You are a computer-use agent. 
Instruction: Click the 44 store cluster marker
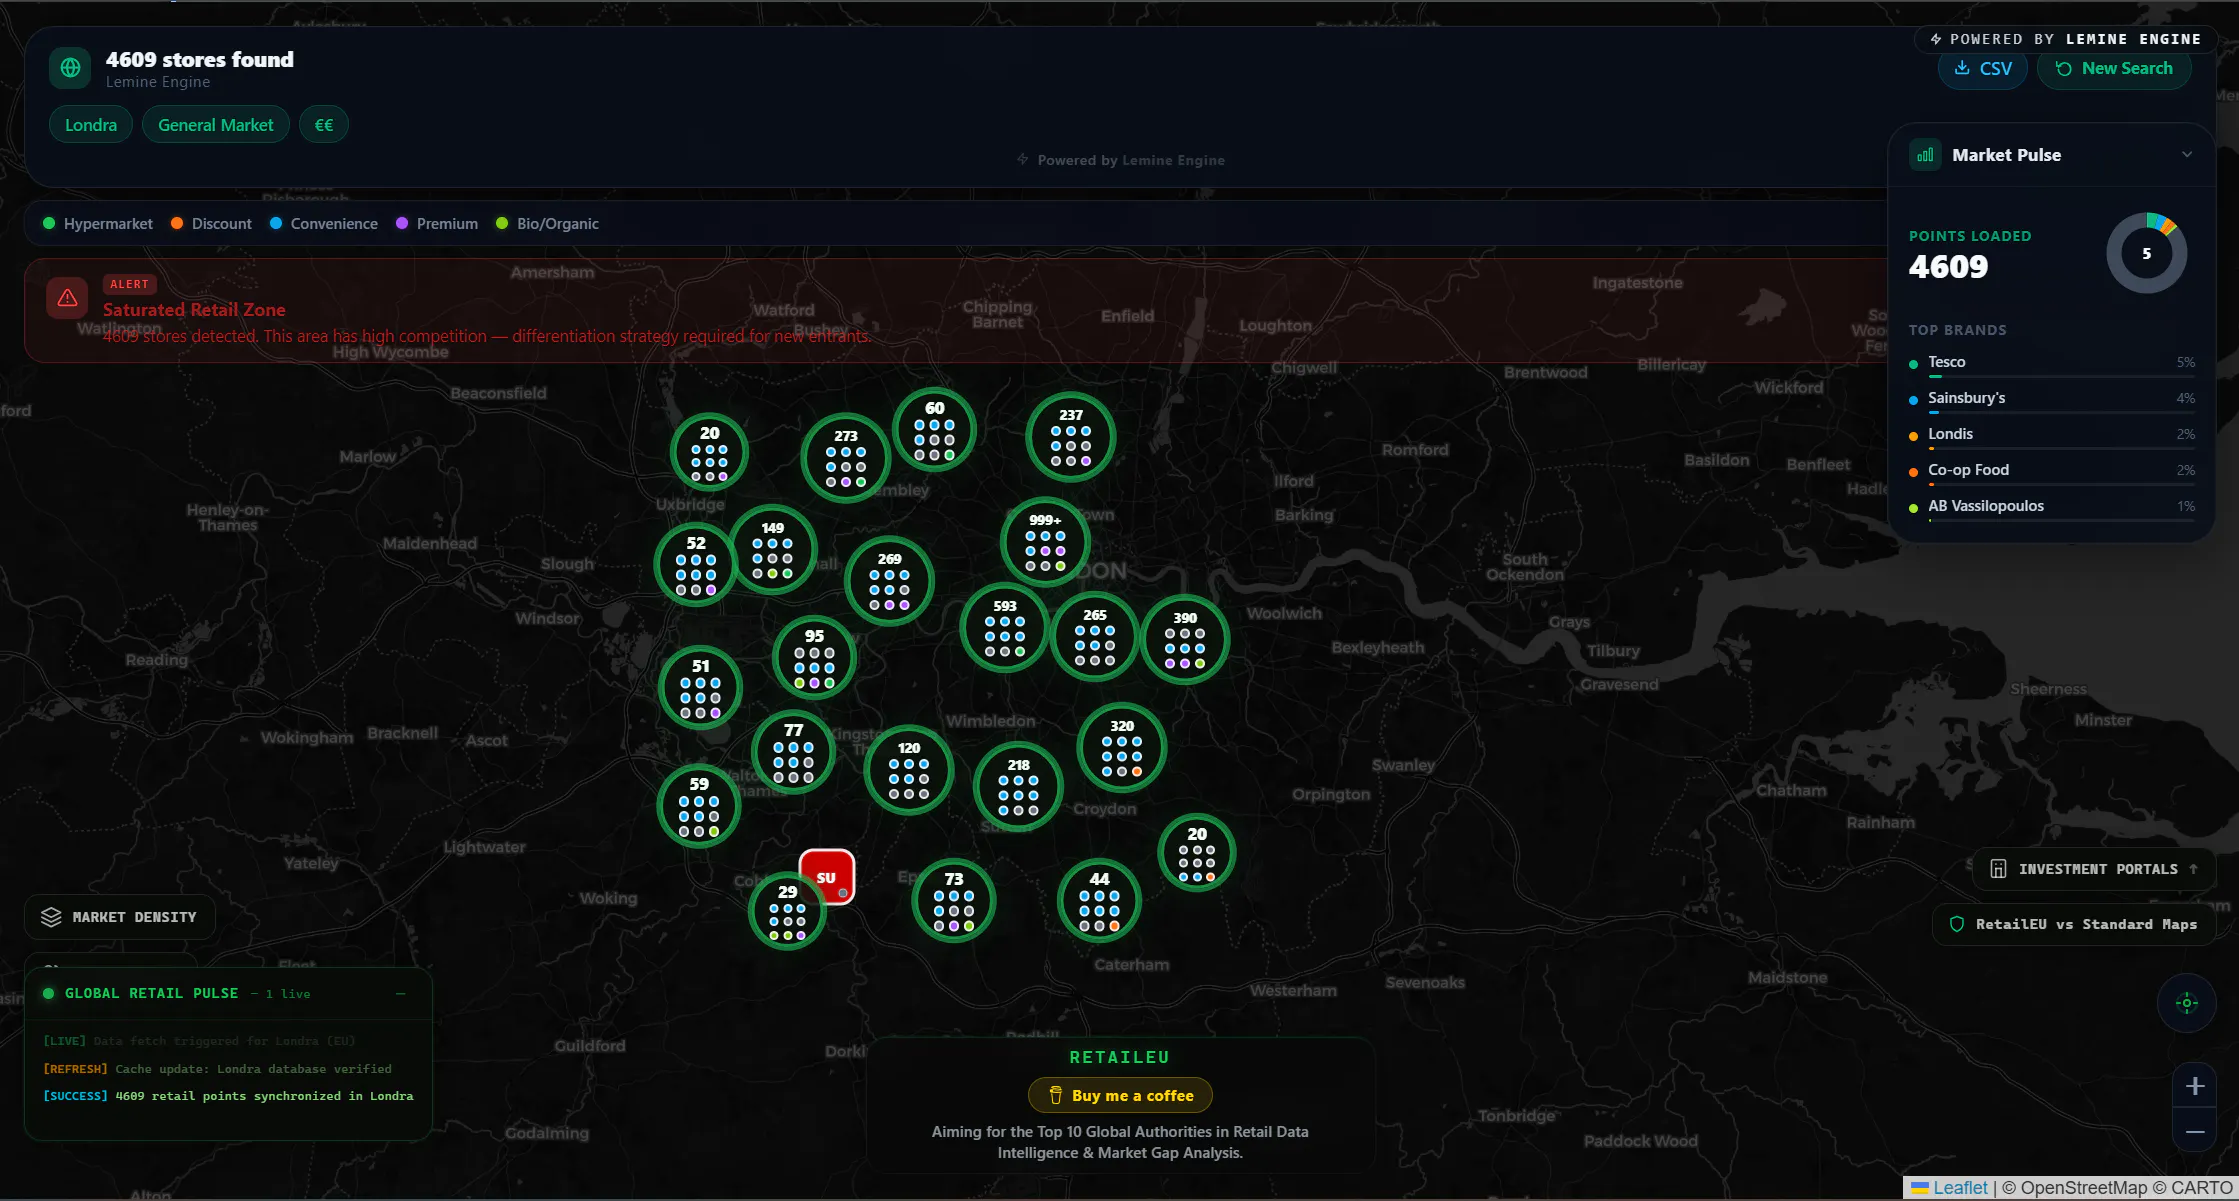[1099, 901]
